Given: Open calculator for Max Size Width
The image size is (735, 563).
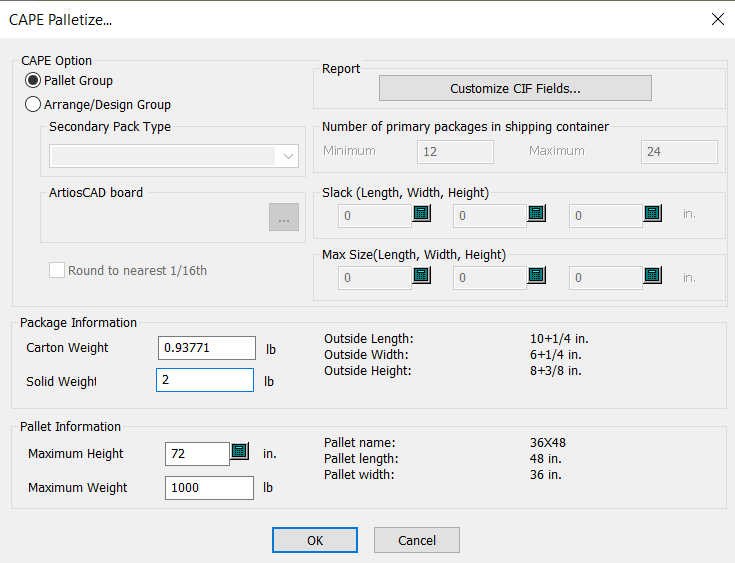Looking at the screenshot, I should pos(537,276).
